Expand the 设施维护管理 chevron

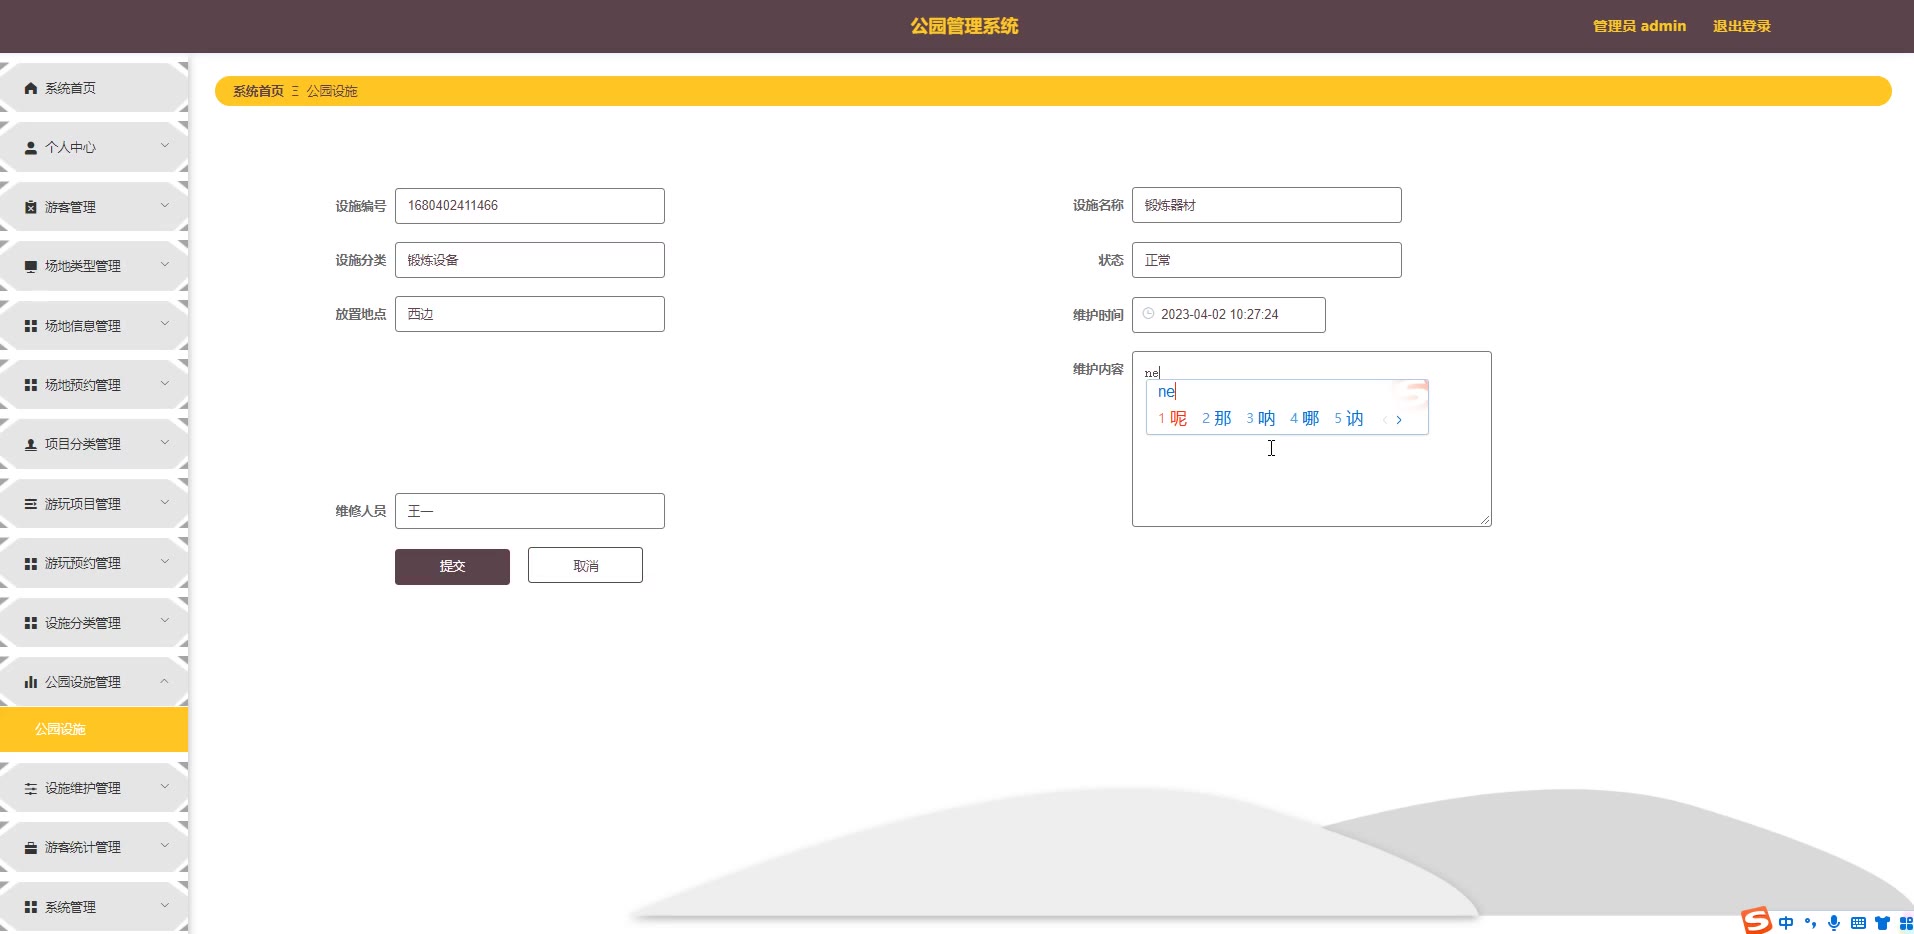coord(165,787)
